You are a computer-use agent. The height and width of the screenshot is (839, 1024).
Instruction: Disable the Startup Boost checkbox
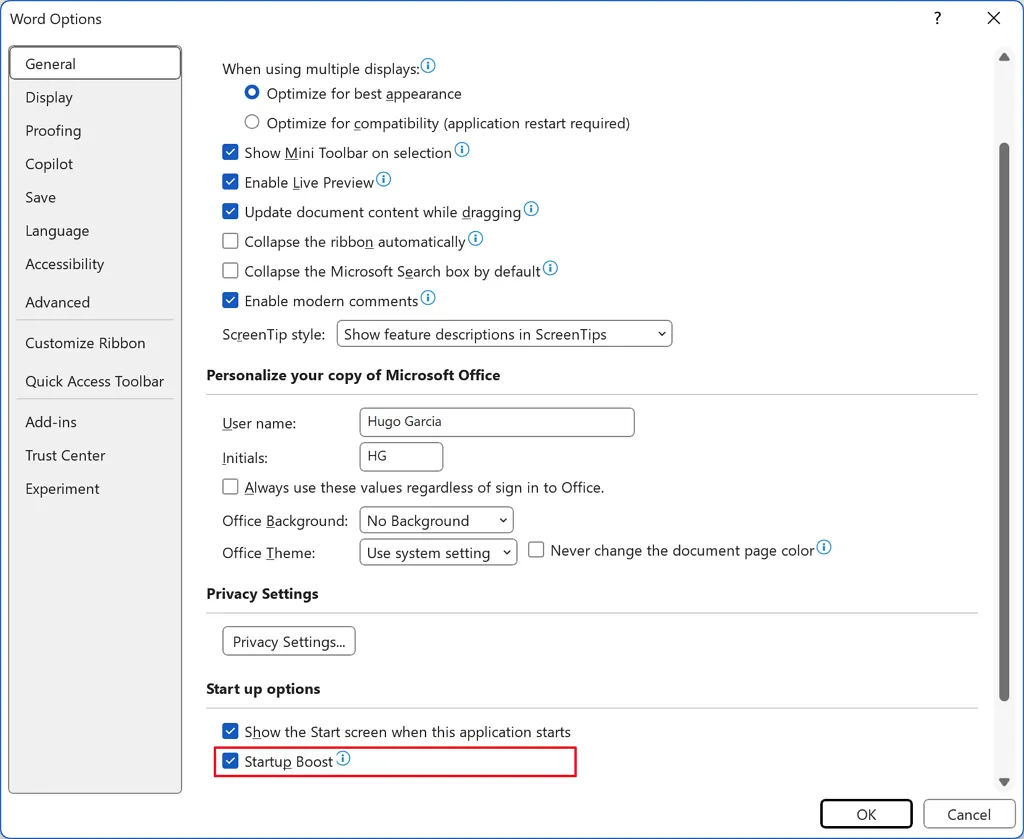tap(230, 761)
